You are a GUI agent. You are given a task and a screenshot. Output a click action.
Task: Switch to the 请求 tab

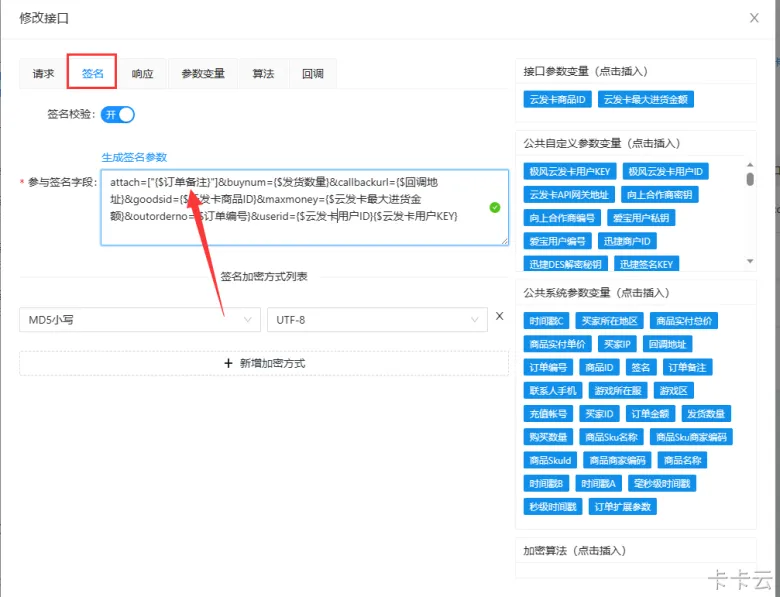tap(43, 74)
